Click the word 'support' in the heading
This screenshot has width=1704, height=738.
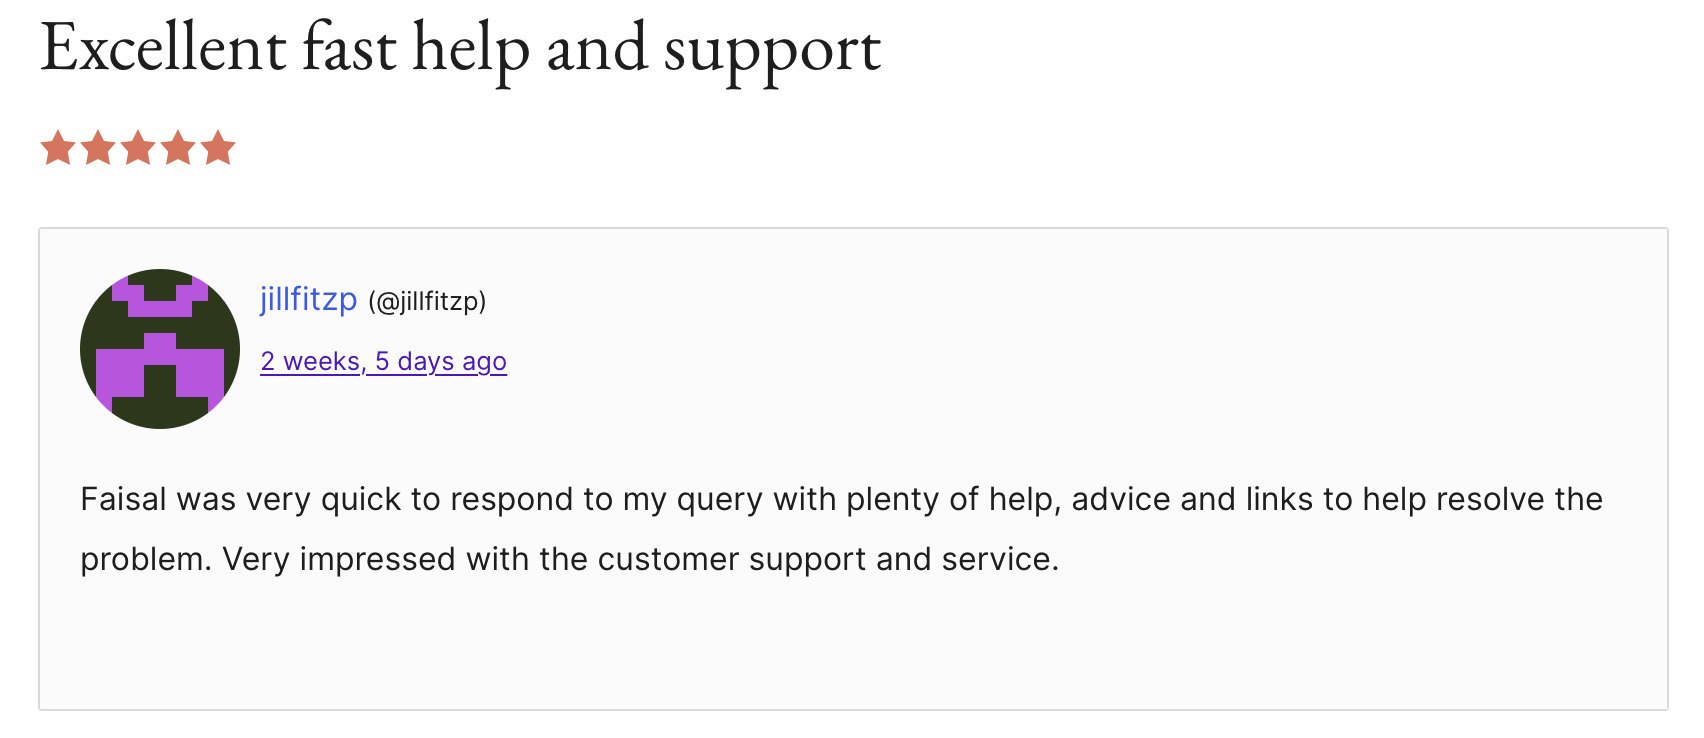pyautogui.click(x=772, y=50)
